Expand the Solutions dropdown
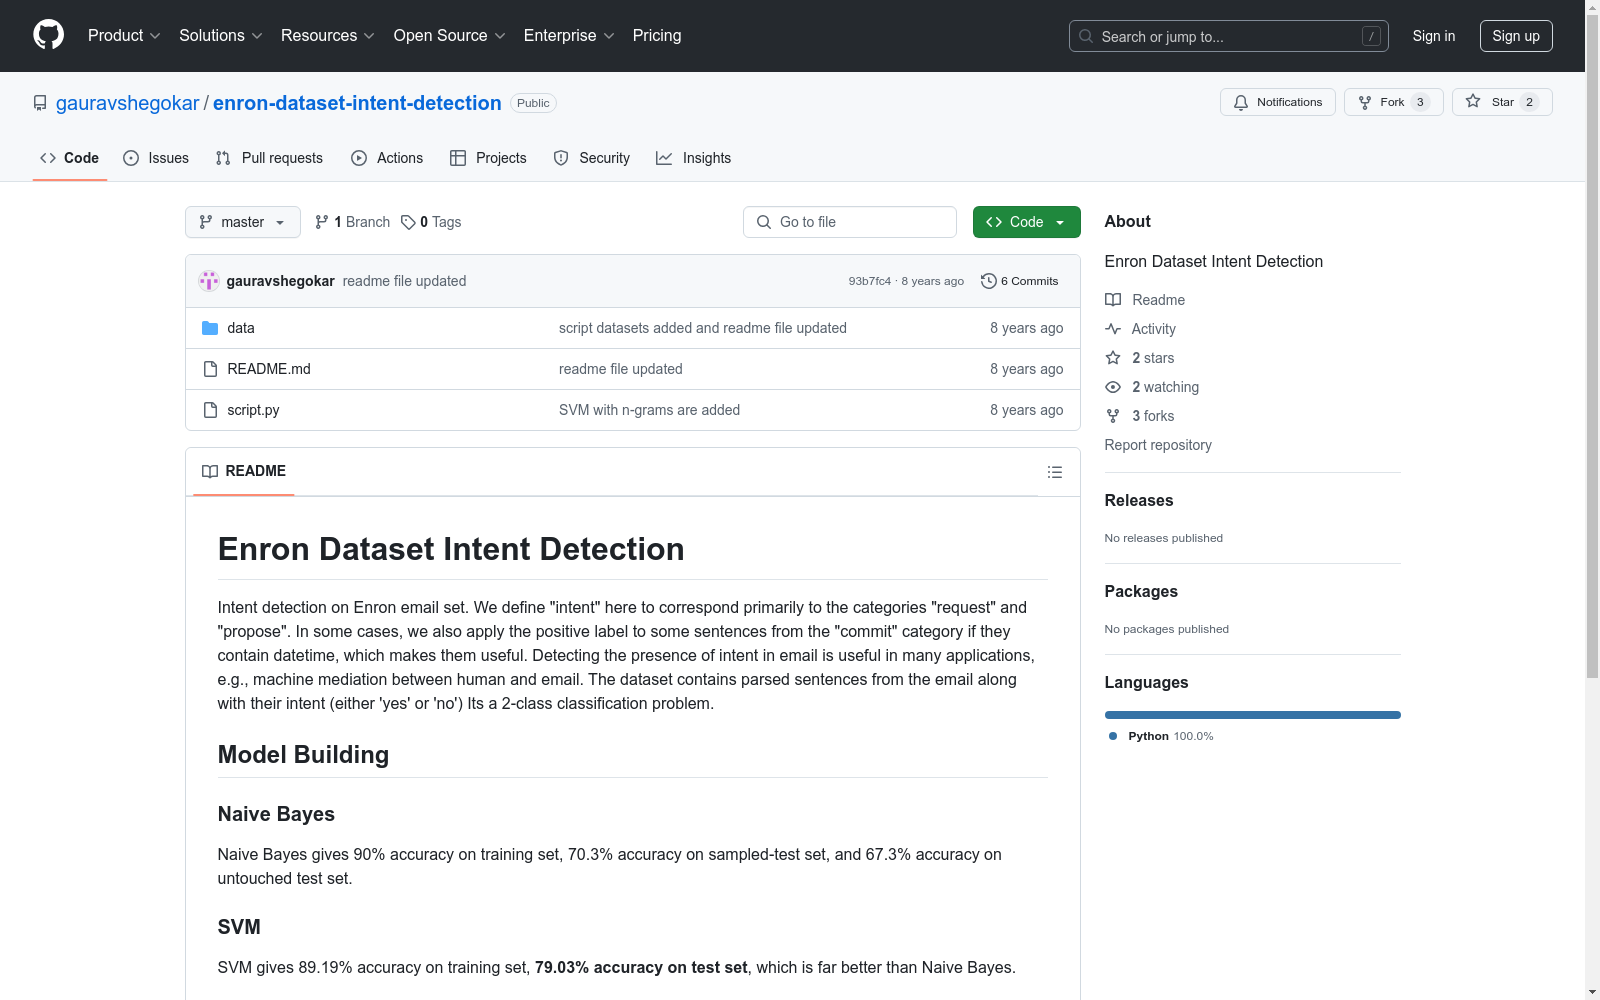This screenshot has width=1600, height=1000. (x=221, y=35)
